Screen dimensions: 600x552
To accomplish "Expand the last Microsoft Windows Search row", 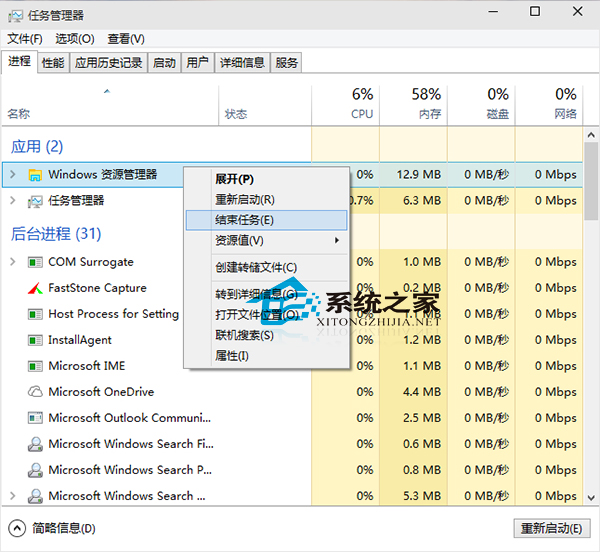I will pos(13,496).
